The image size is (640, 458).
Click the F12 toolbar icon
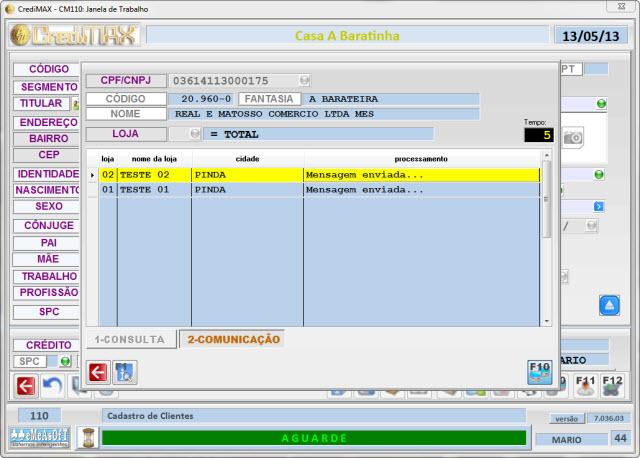tap(612, 384)
